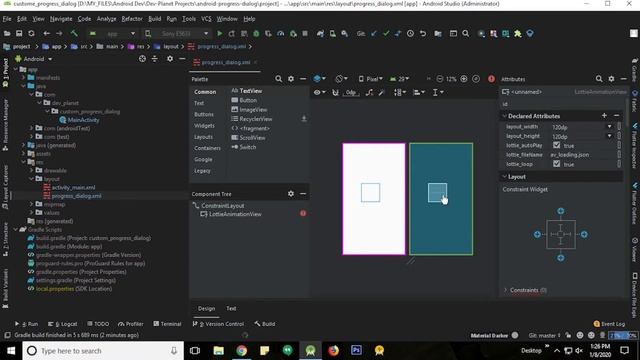This screenshot has width=640, height=360.
Task: Open the layout_width value dropdown
Action: click(x=609, y=127)
